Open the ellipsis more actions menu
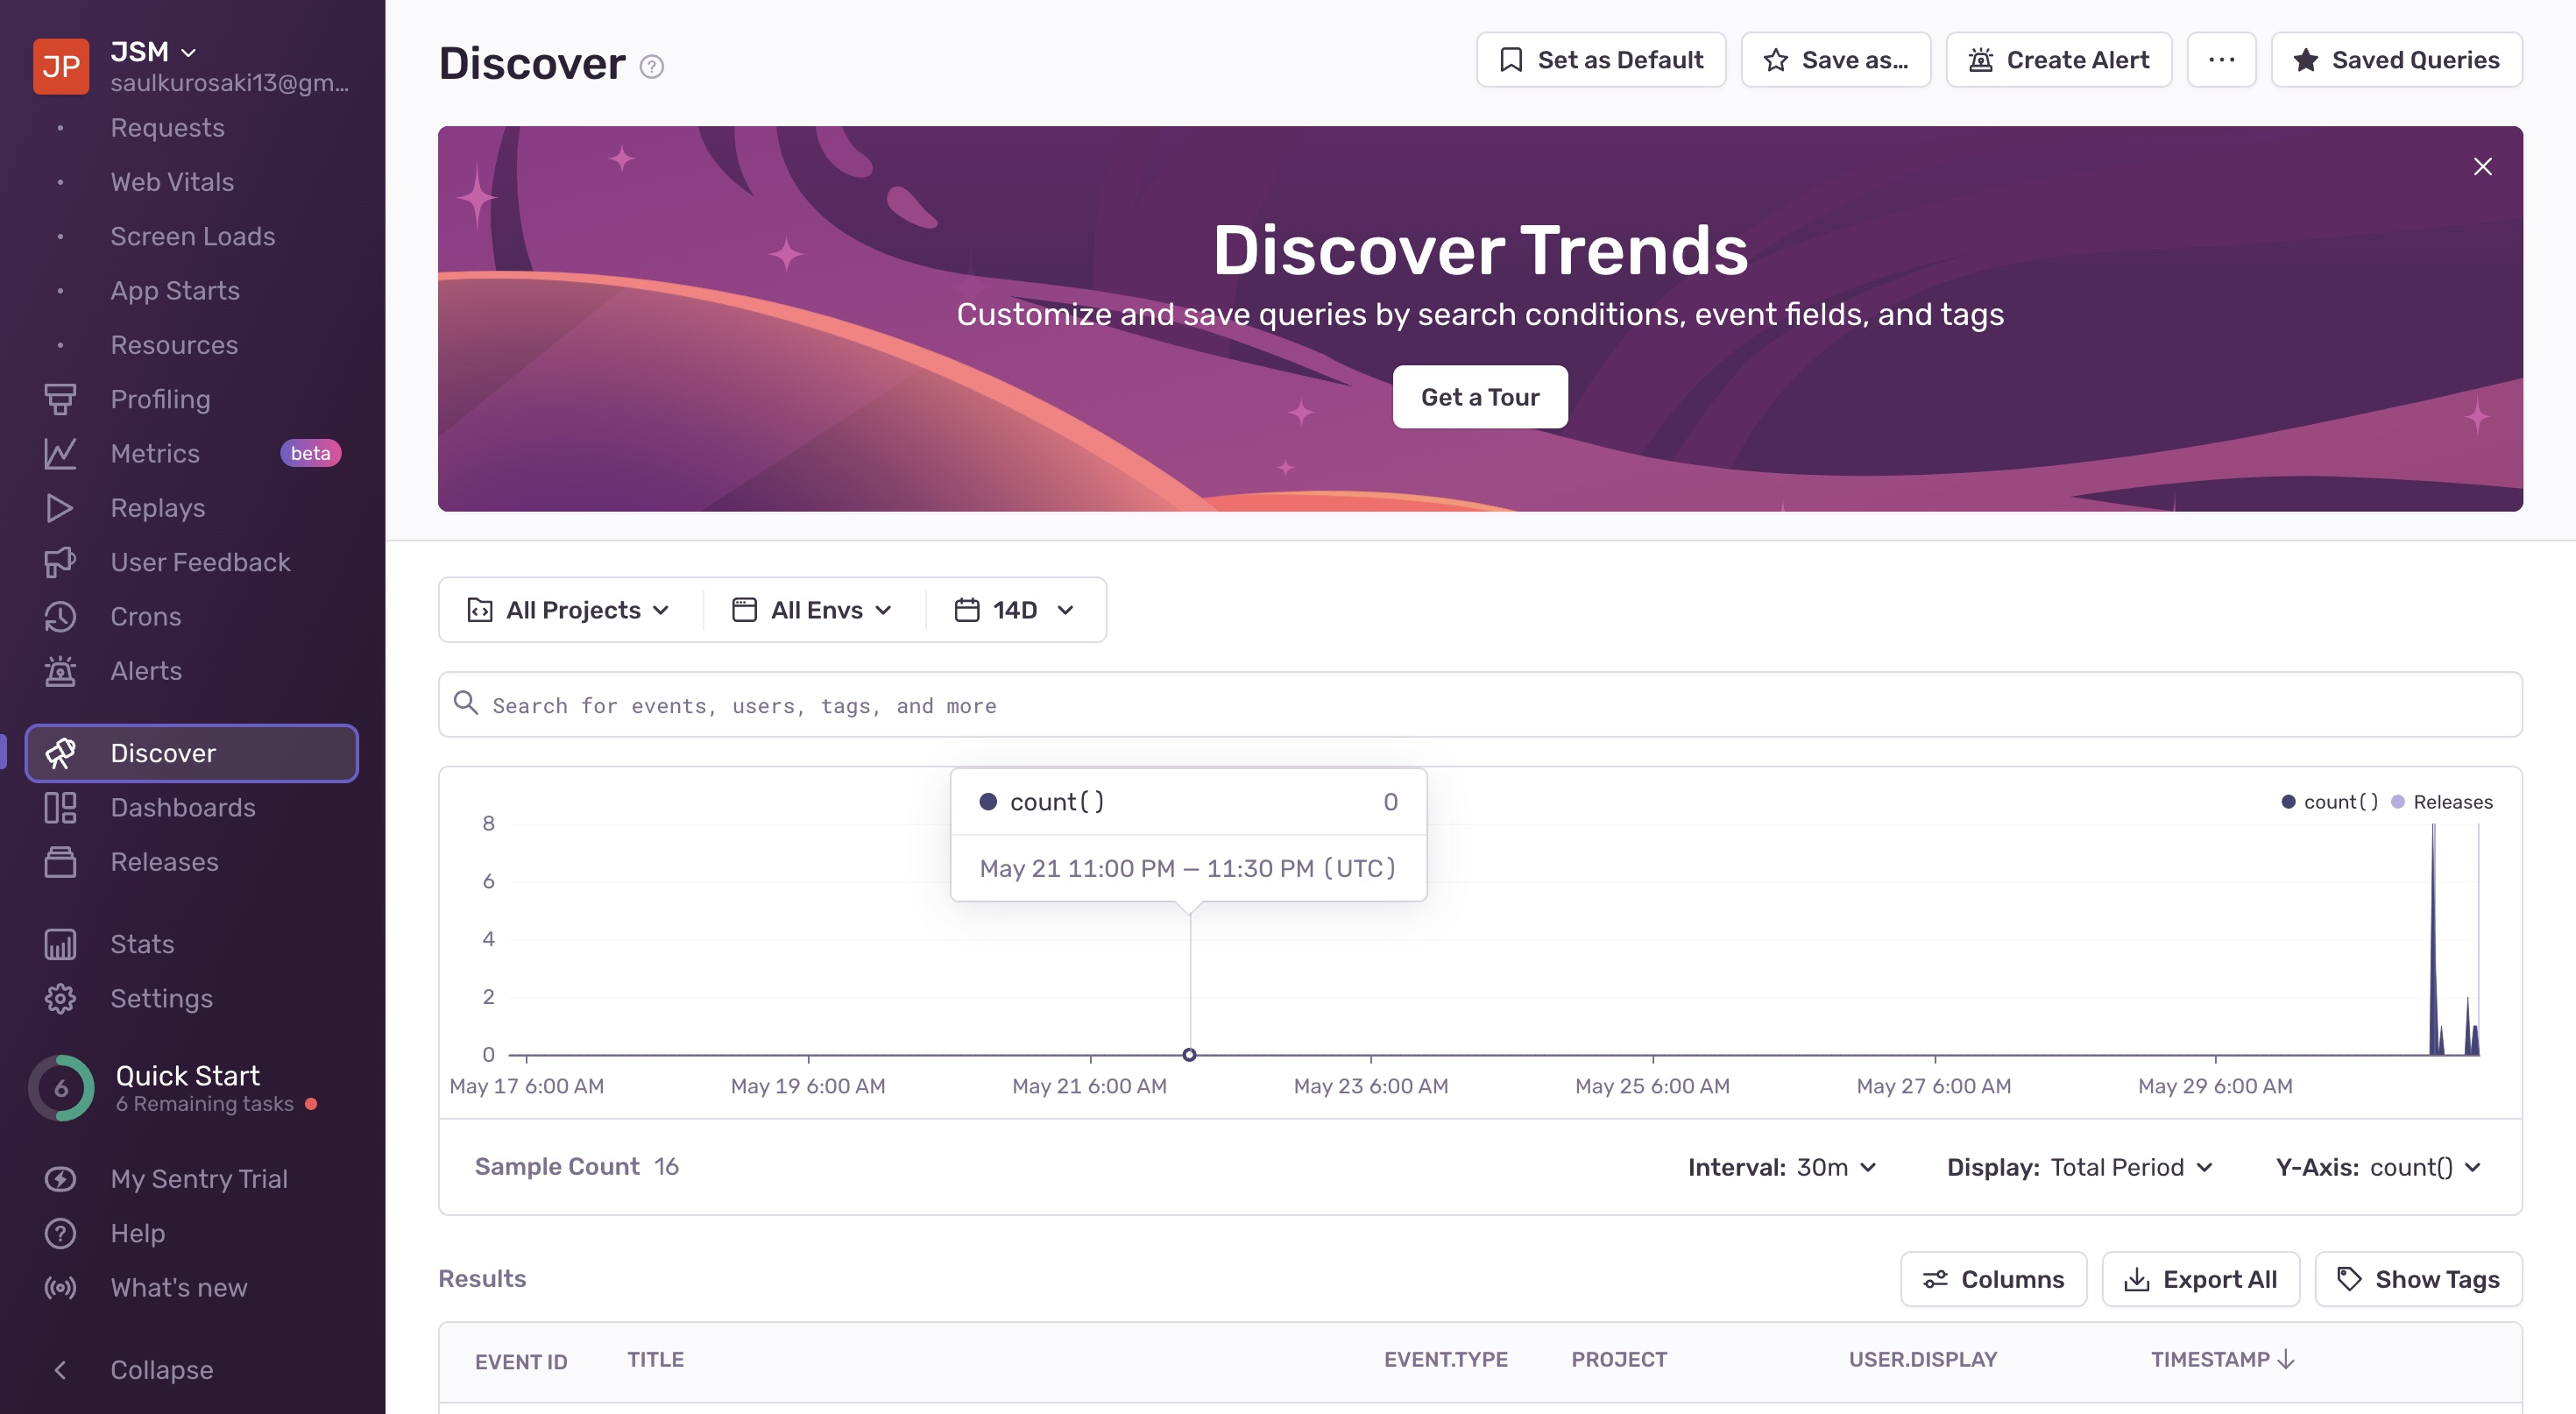The image size is (2576, 1414). [2221, 60]
